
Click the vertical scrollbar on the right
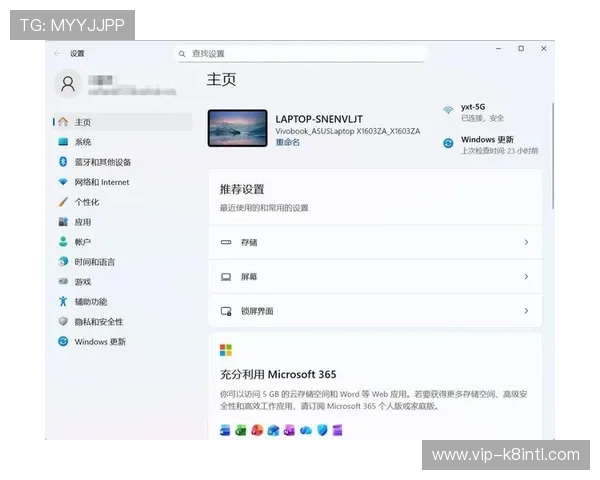553,155
